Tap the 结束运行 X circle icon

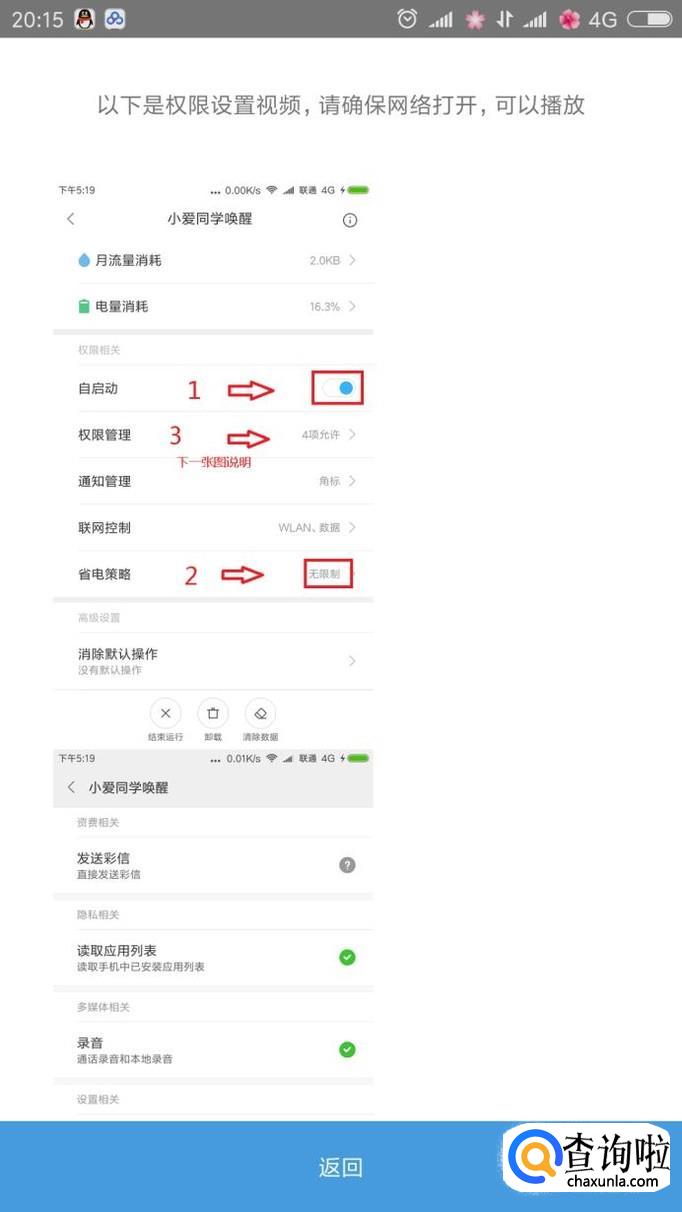coord(165,713)
